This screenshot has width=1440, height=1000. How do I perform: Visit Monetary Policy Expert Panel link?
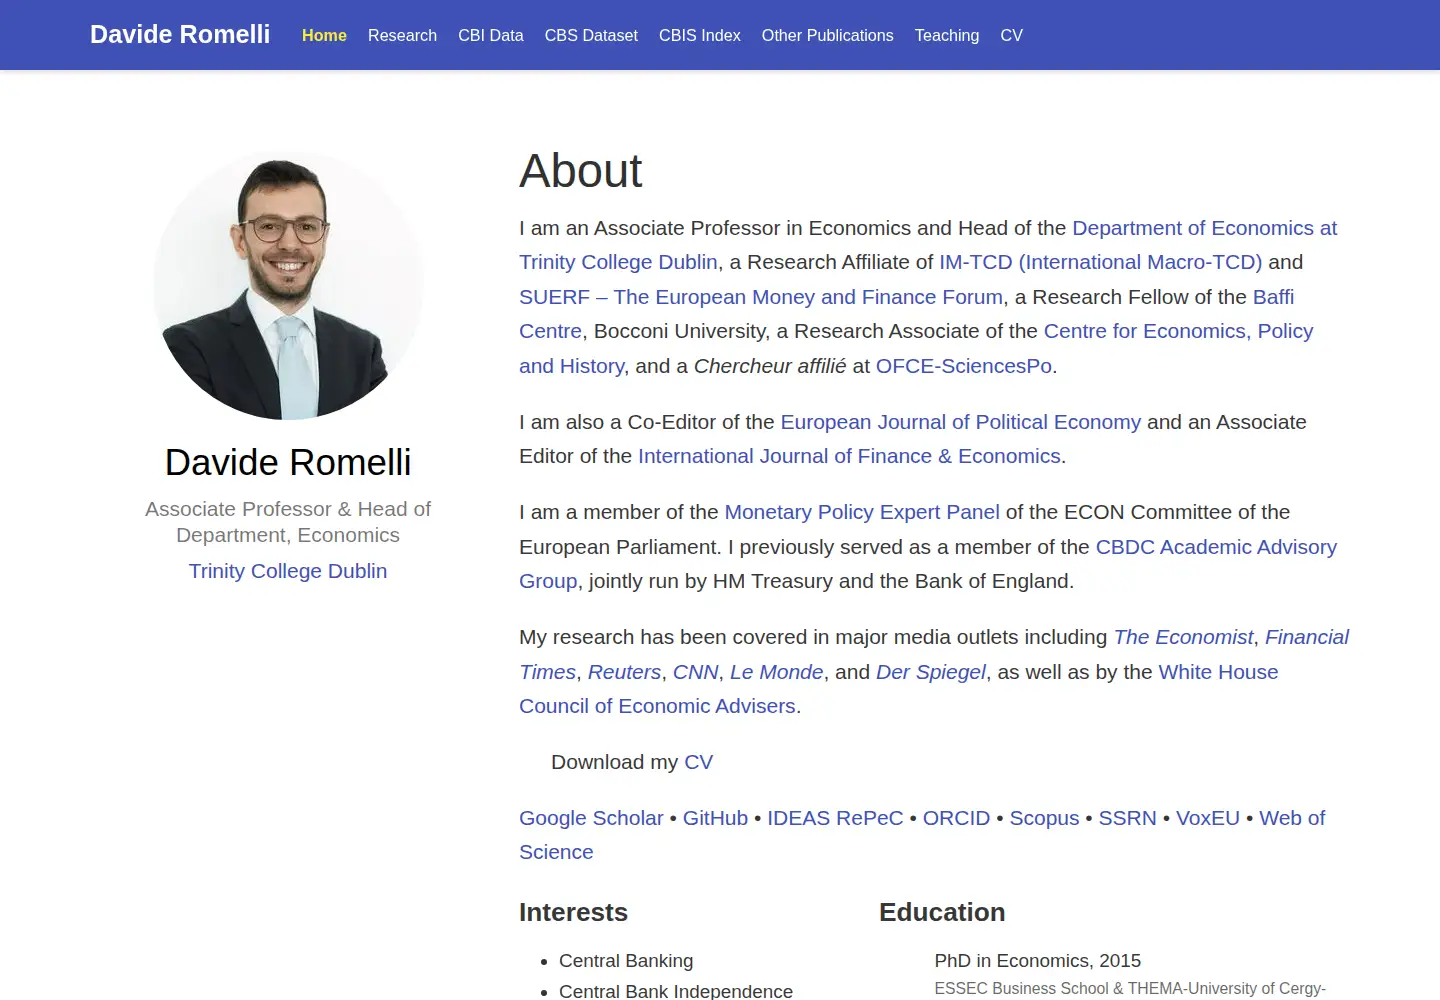[862, 512]
